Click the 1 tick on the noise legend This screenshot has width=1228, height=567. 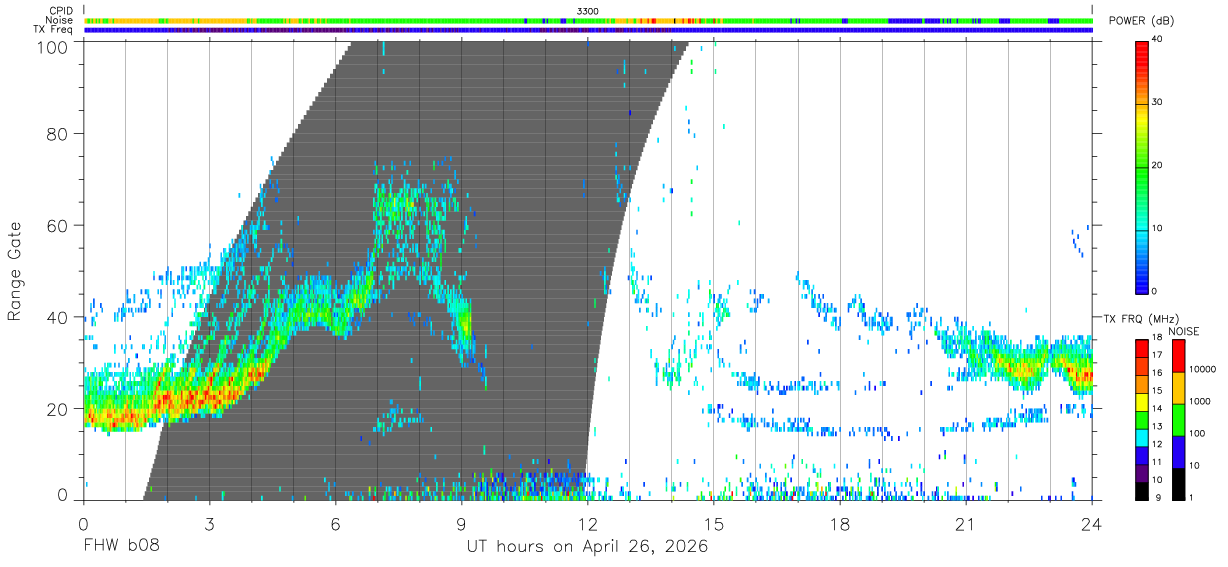pyautogui.click(x=1190, y=498)
